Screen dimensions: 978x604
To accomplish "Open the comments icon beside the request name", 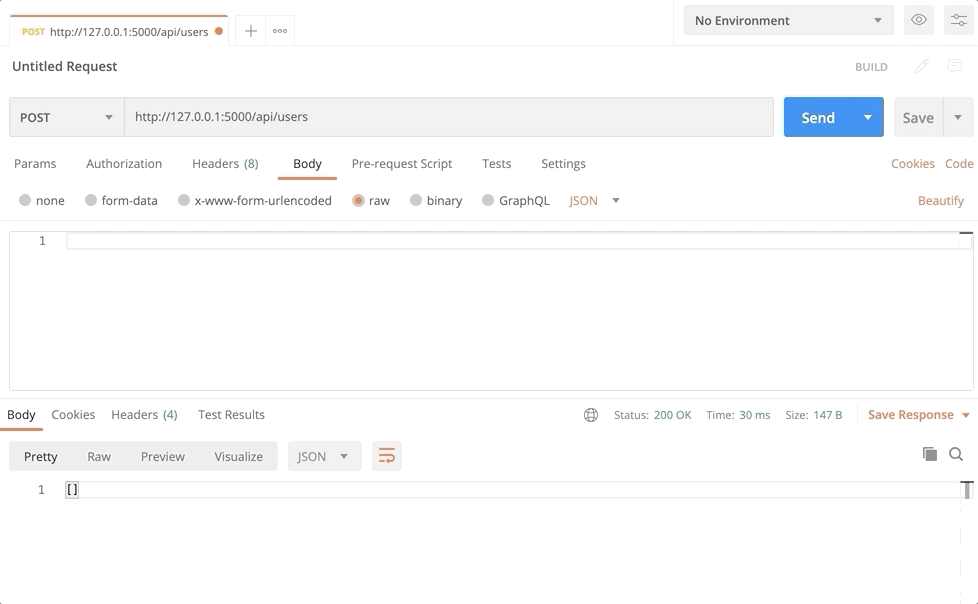I will pos(955,66).
